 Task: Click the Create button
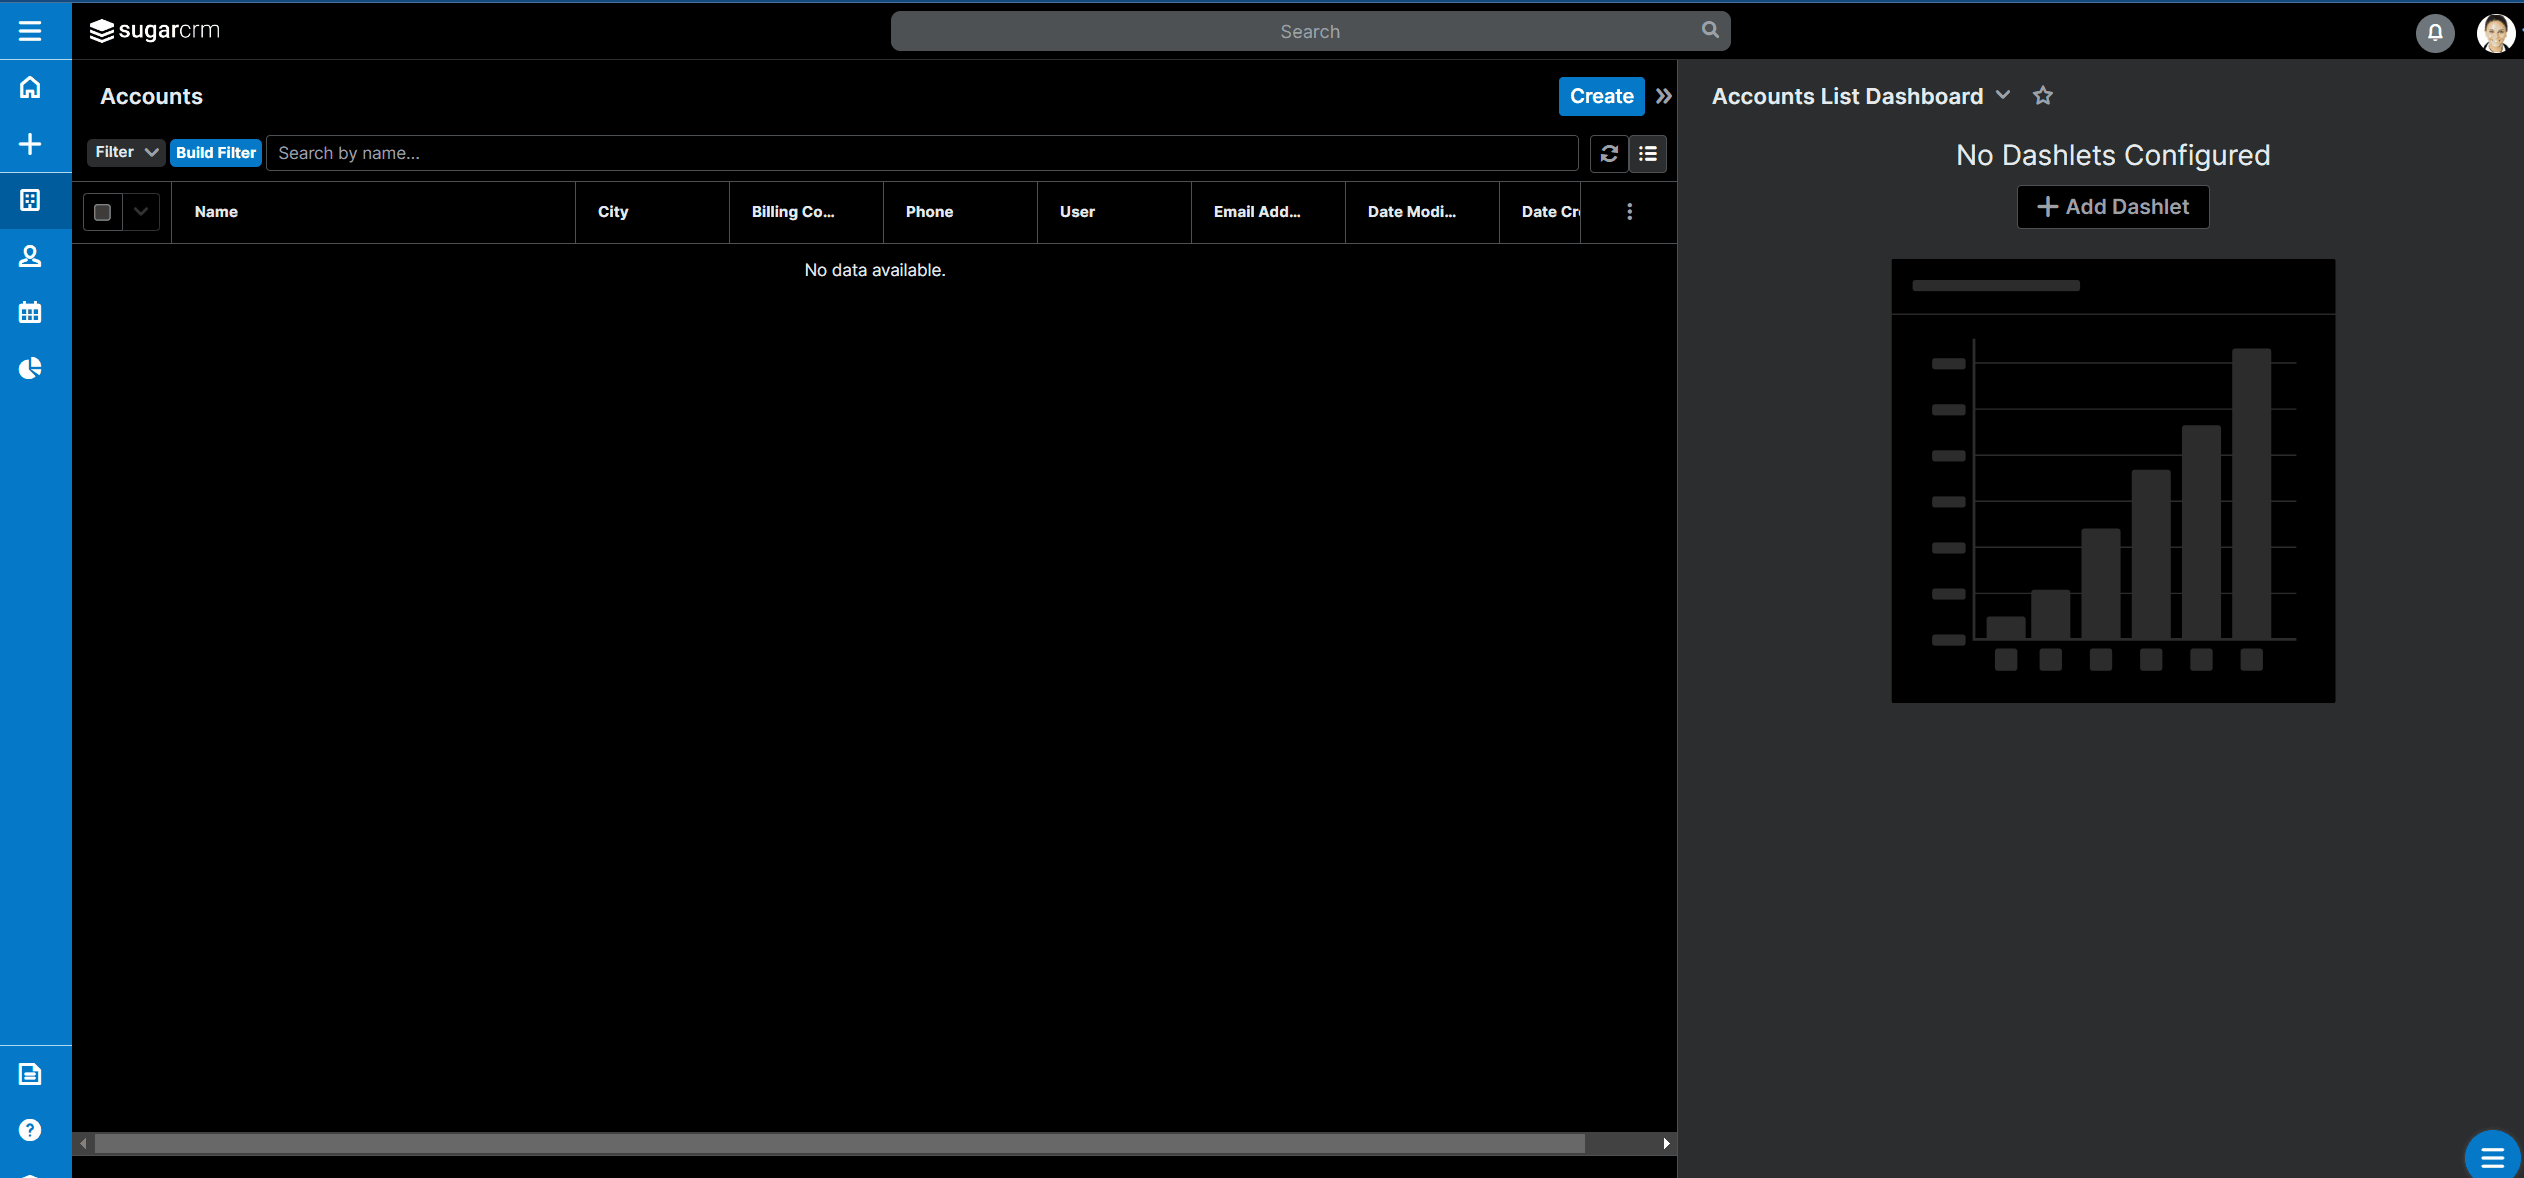[1601, 96]
